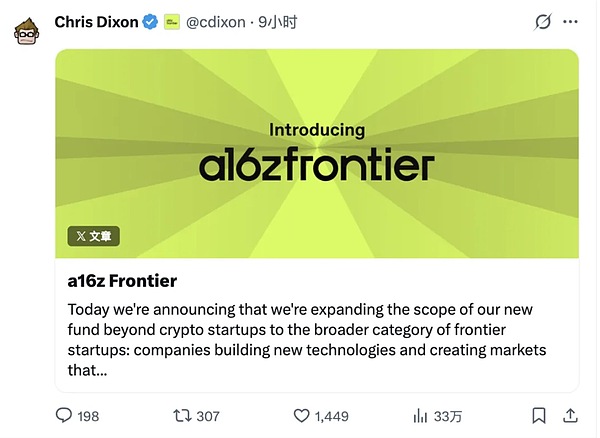600x438 pixels.
Task: Like the post with the heart icon
Action: (x=301, y=415)
